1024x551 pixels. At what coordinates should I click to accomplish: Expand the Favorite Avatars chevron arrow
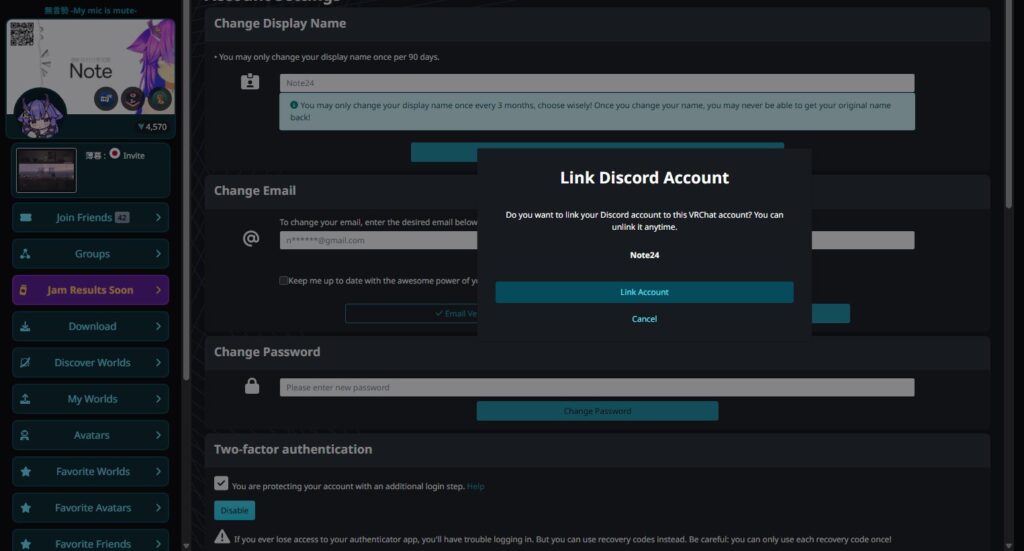click(158, 508)
